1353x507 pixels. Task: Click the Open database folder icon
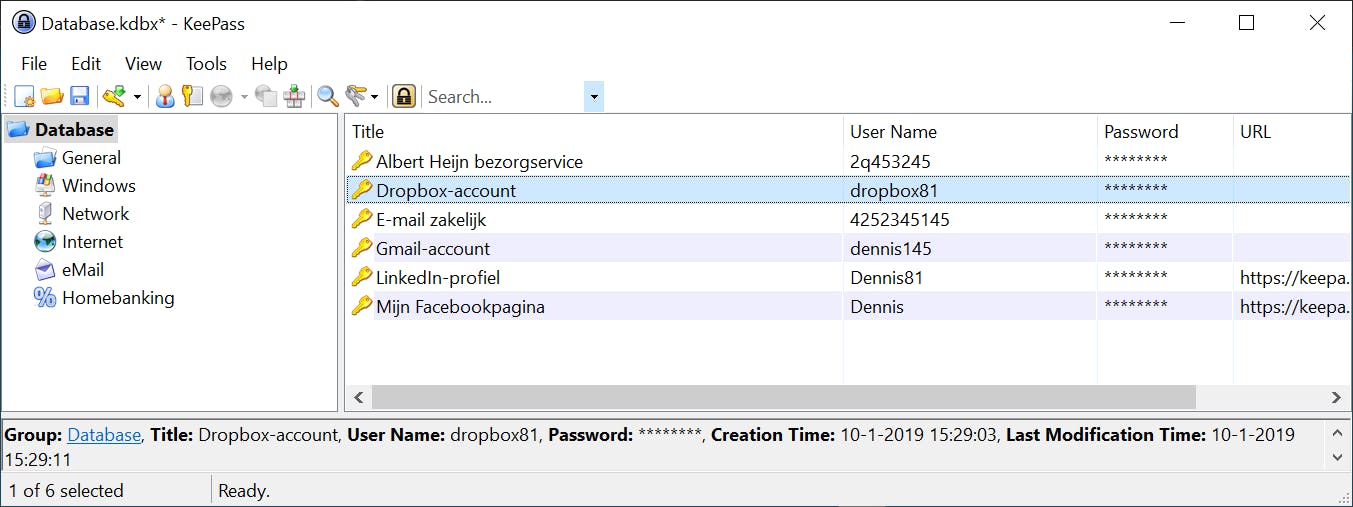[52, 96]
